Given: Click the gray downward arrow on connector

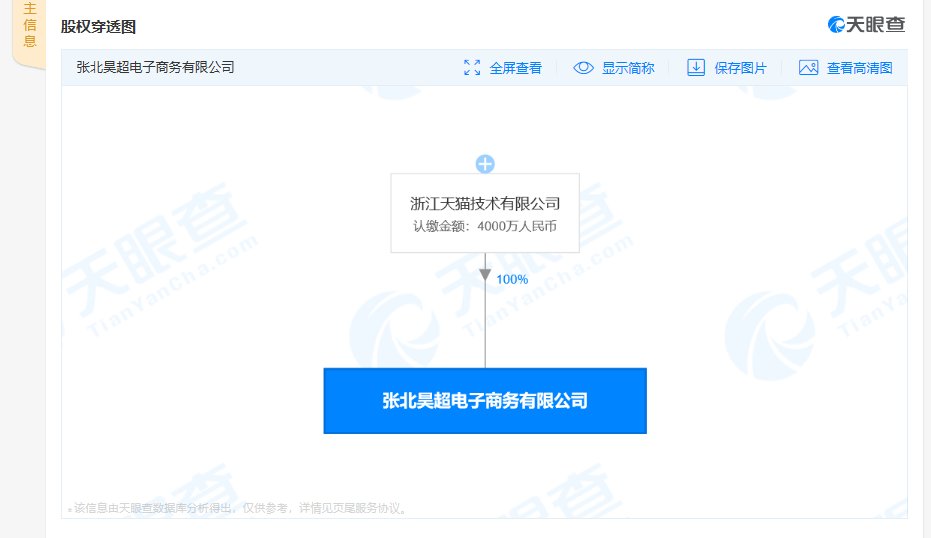Looking at the screenshot, I should pos(485,274).
